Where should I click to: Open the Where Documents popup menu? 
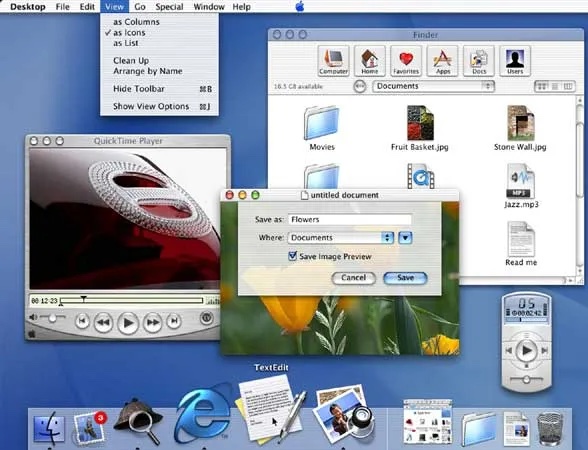pos(340,238)
